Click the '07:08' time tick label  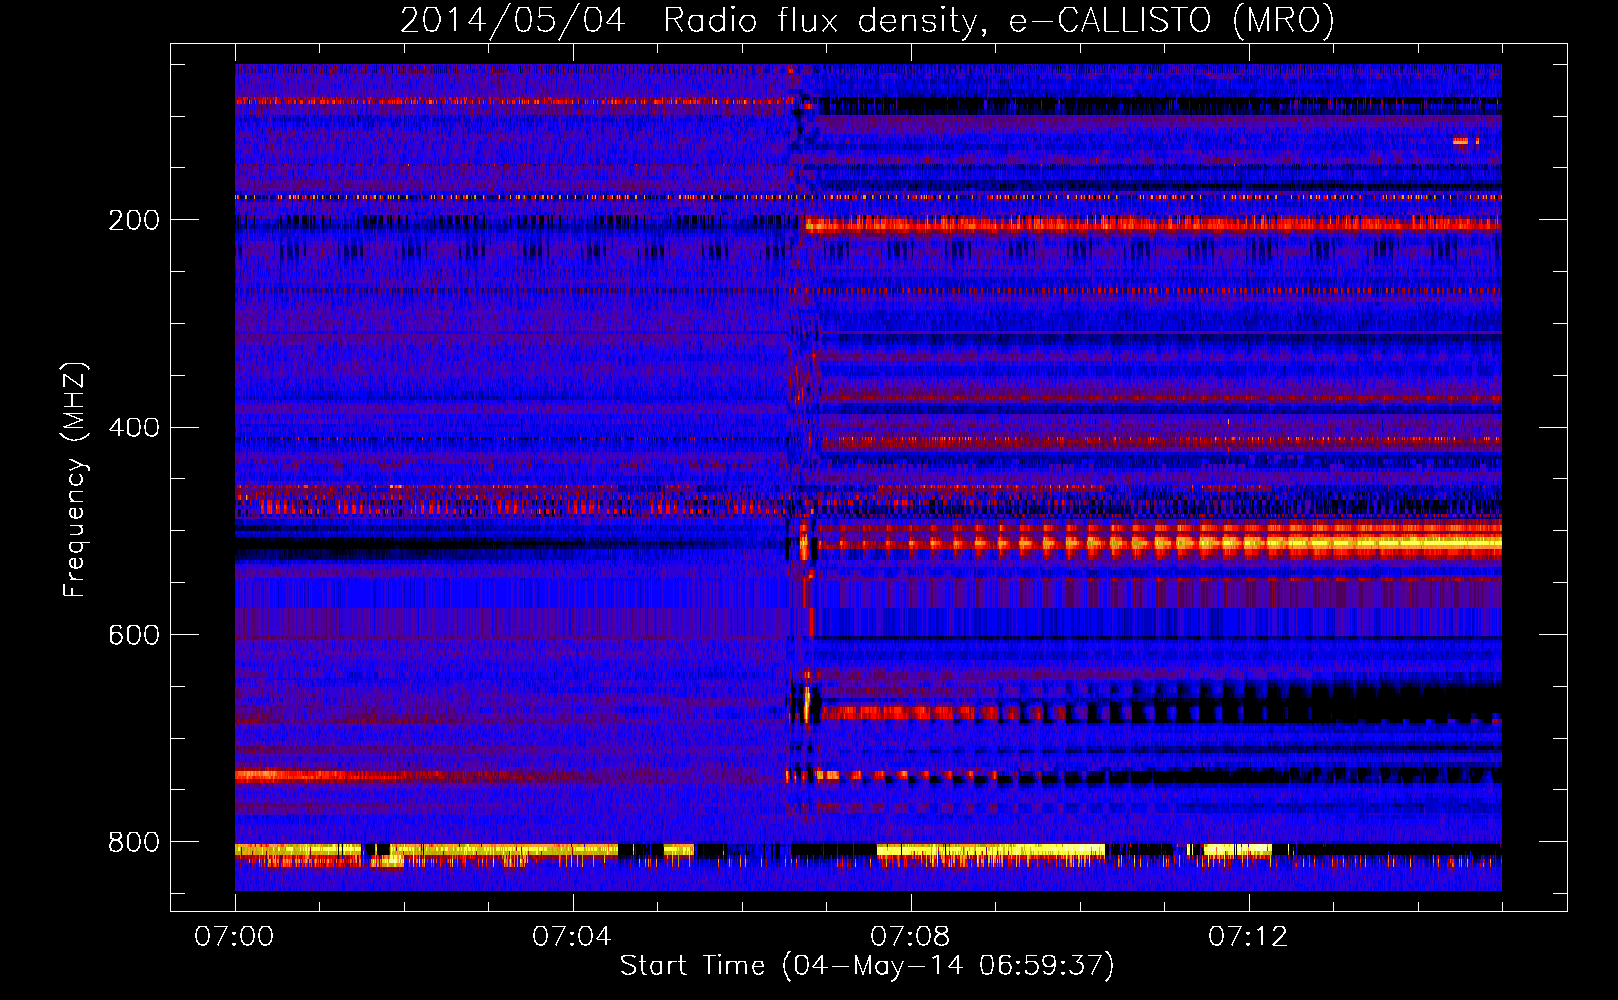910,937
